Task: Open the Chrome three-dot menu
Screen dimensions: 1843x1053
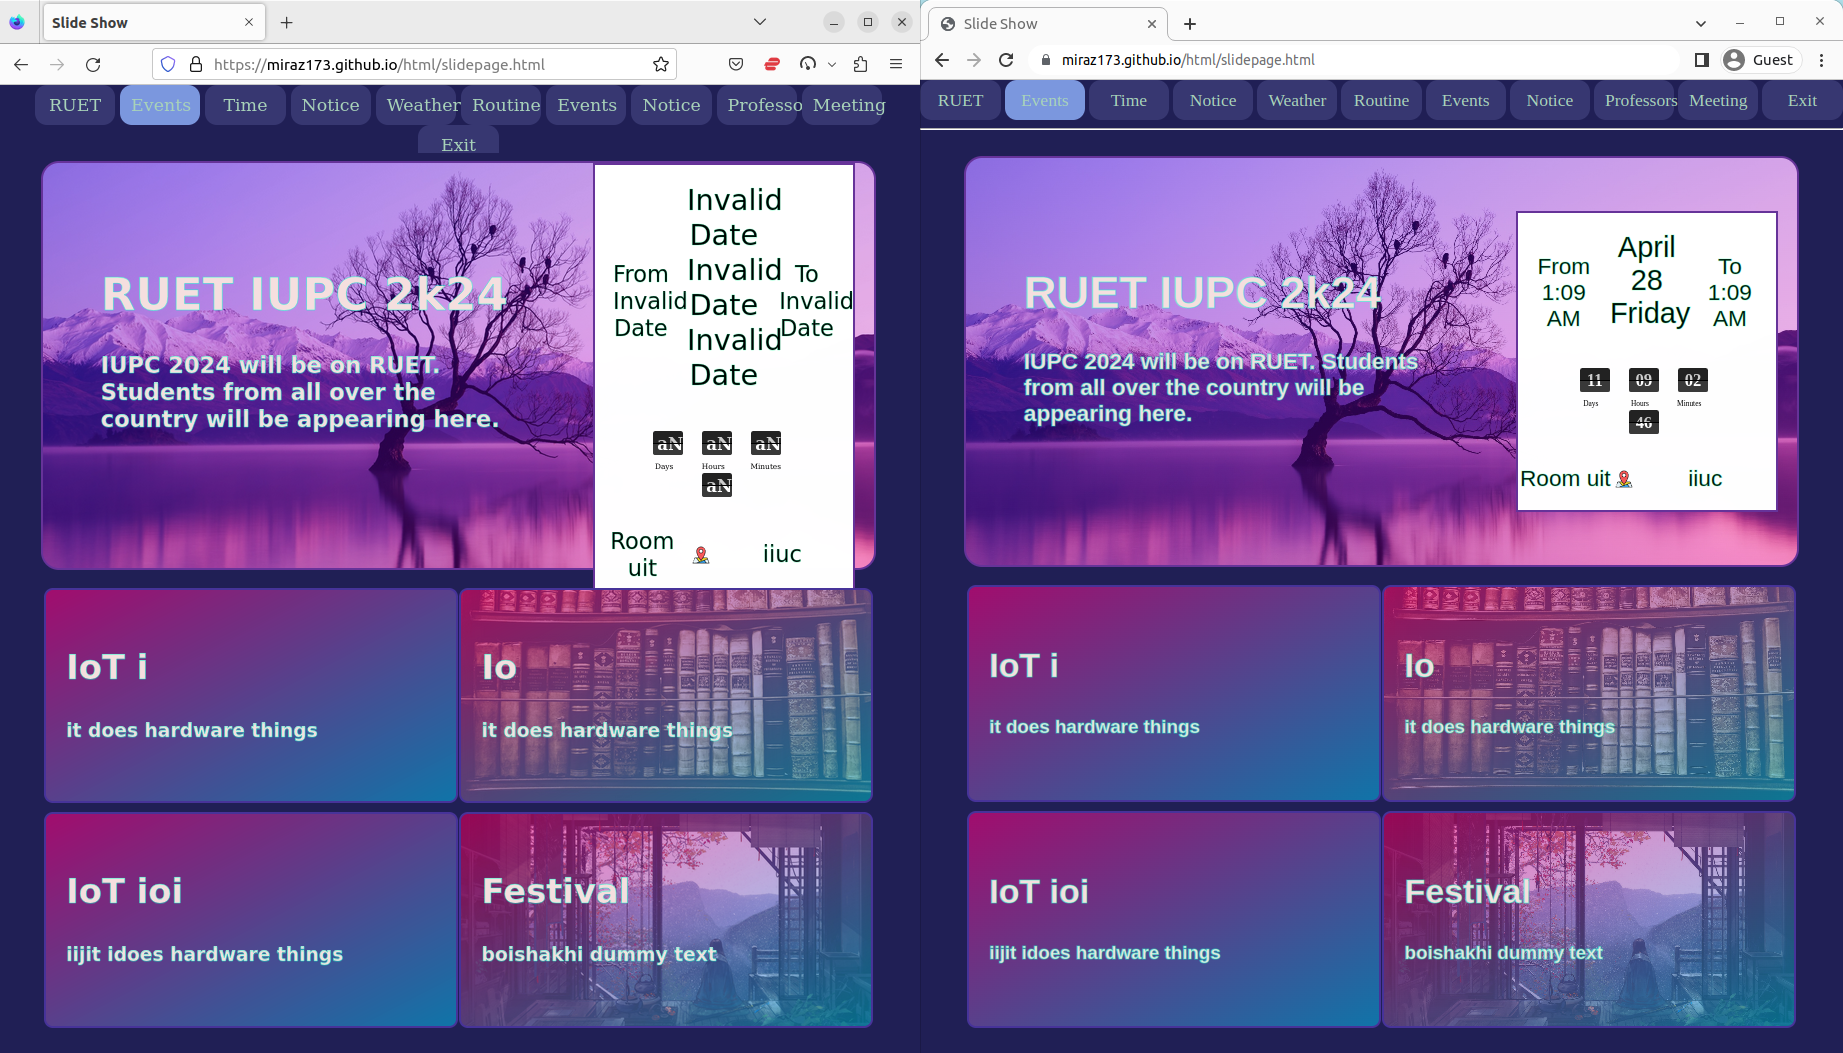Action: 1822,60
